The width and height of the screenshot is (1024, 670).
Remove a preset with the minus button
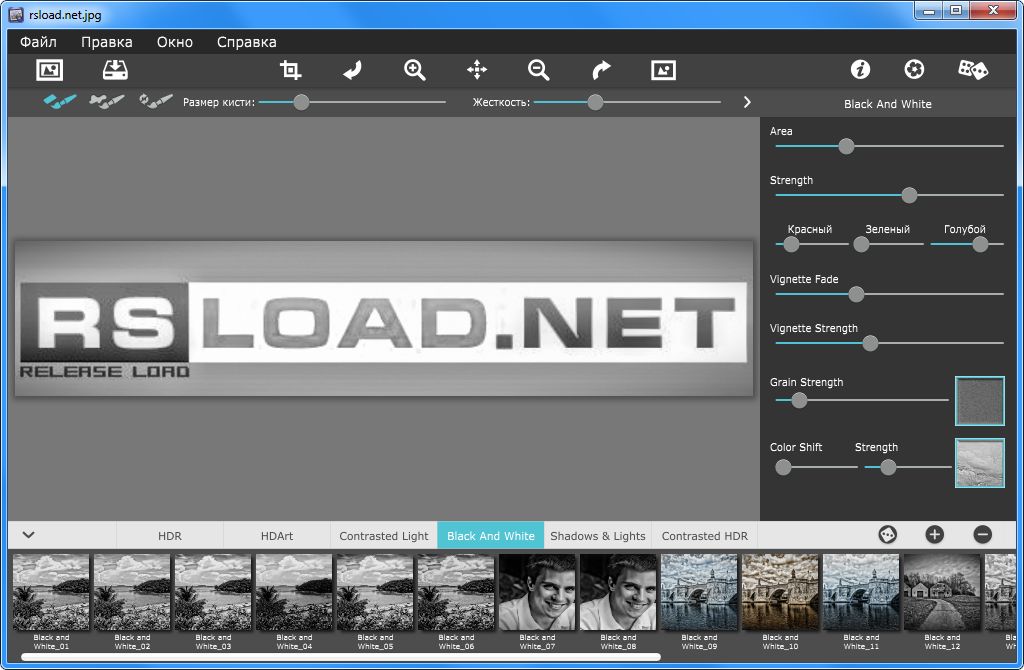click(x=982, y=535)
